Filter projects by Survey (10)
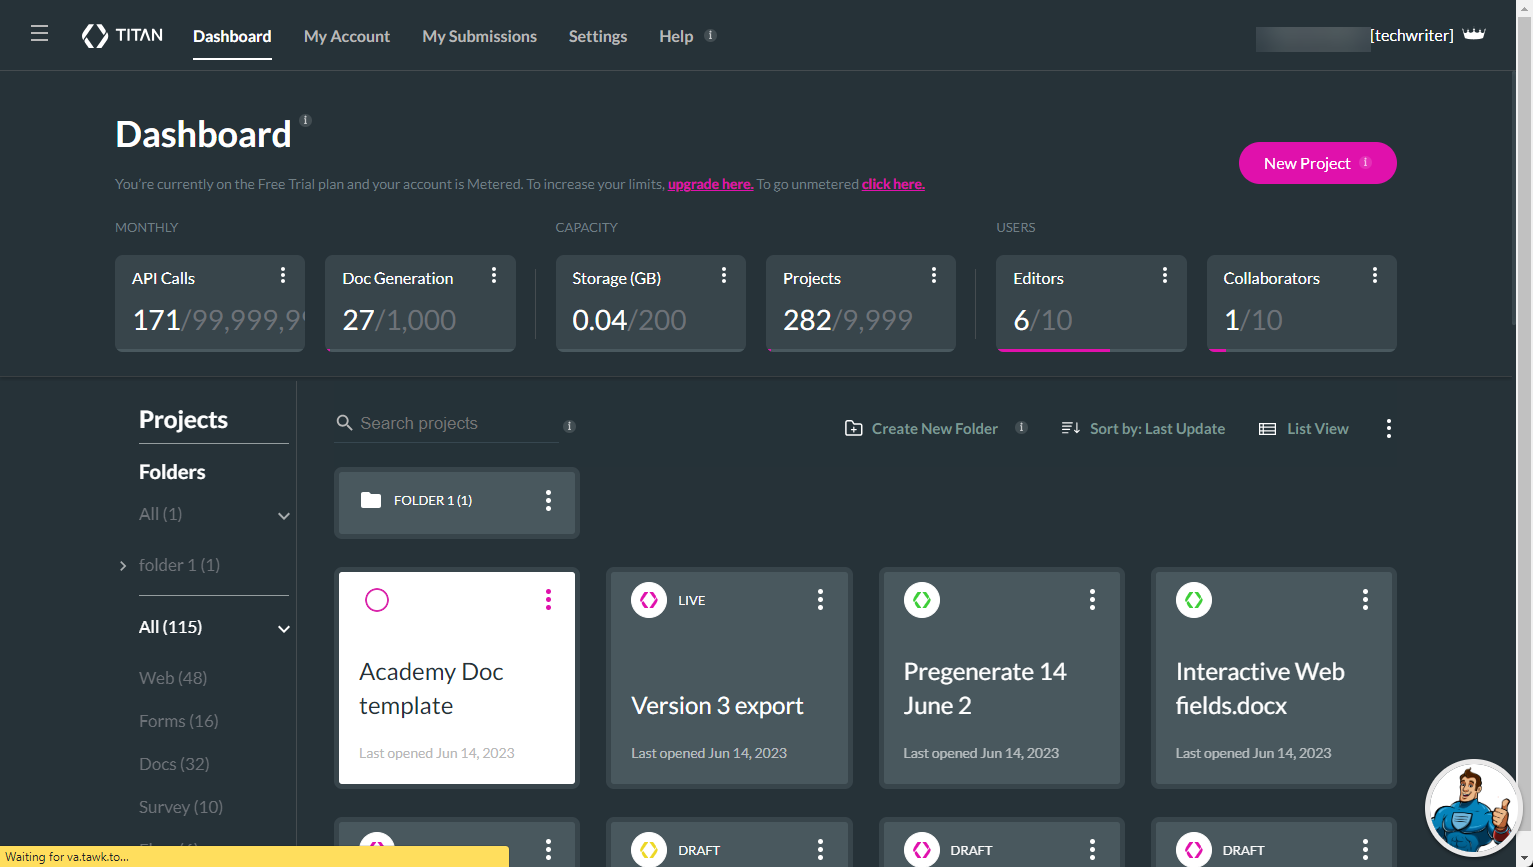 (181, 807)
